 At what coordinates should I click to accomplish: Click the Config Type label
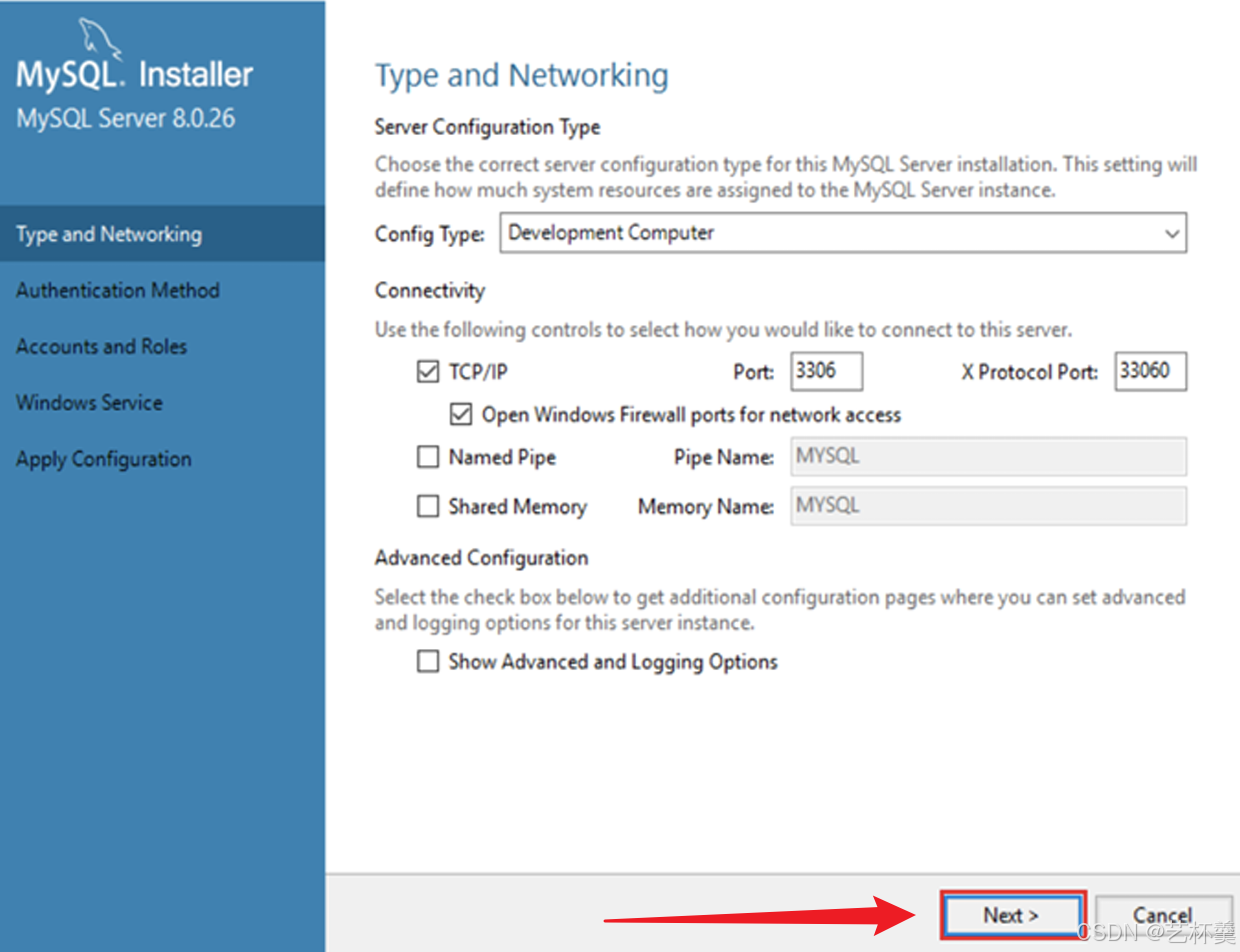click(x=430, y=233)
